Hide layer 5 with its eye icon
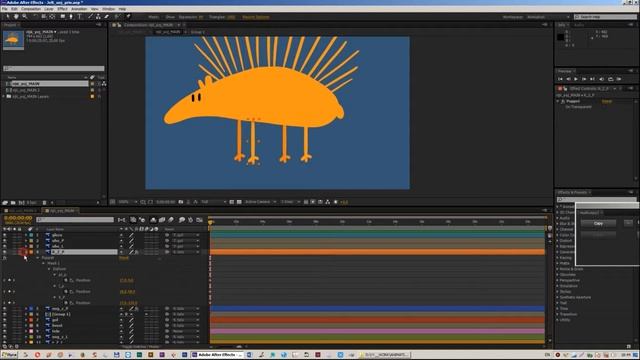The width and height of the screenshot is (640, 360). coord(4,309)
